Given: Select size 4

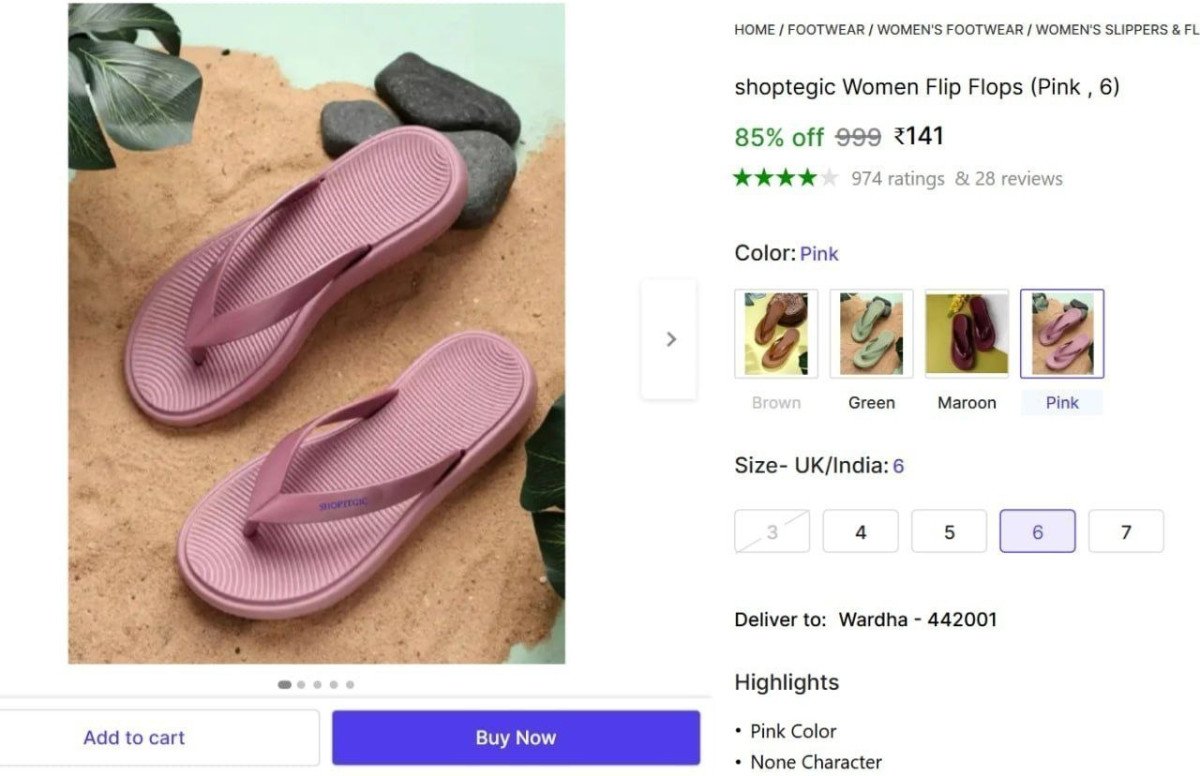Looking at the screenshot, I should [860, 531].
